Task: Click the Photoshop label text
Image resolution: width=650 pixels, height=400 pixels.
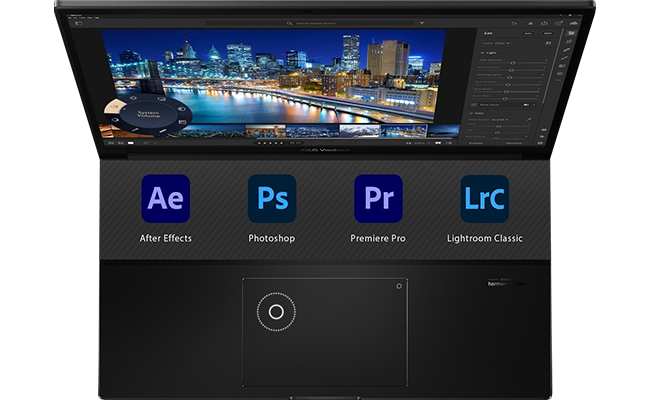Action: [272, 238]
